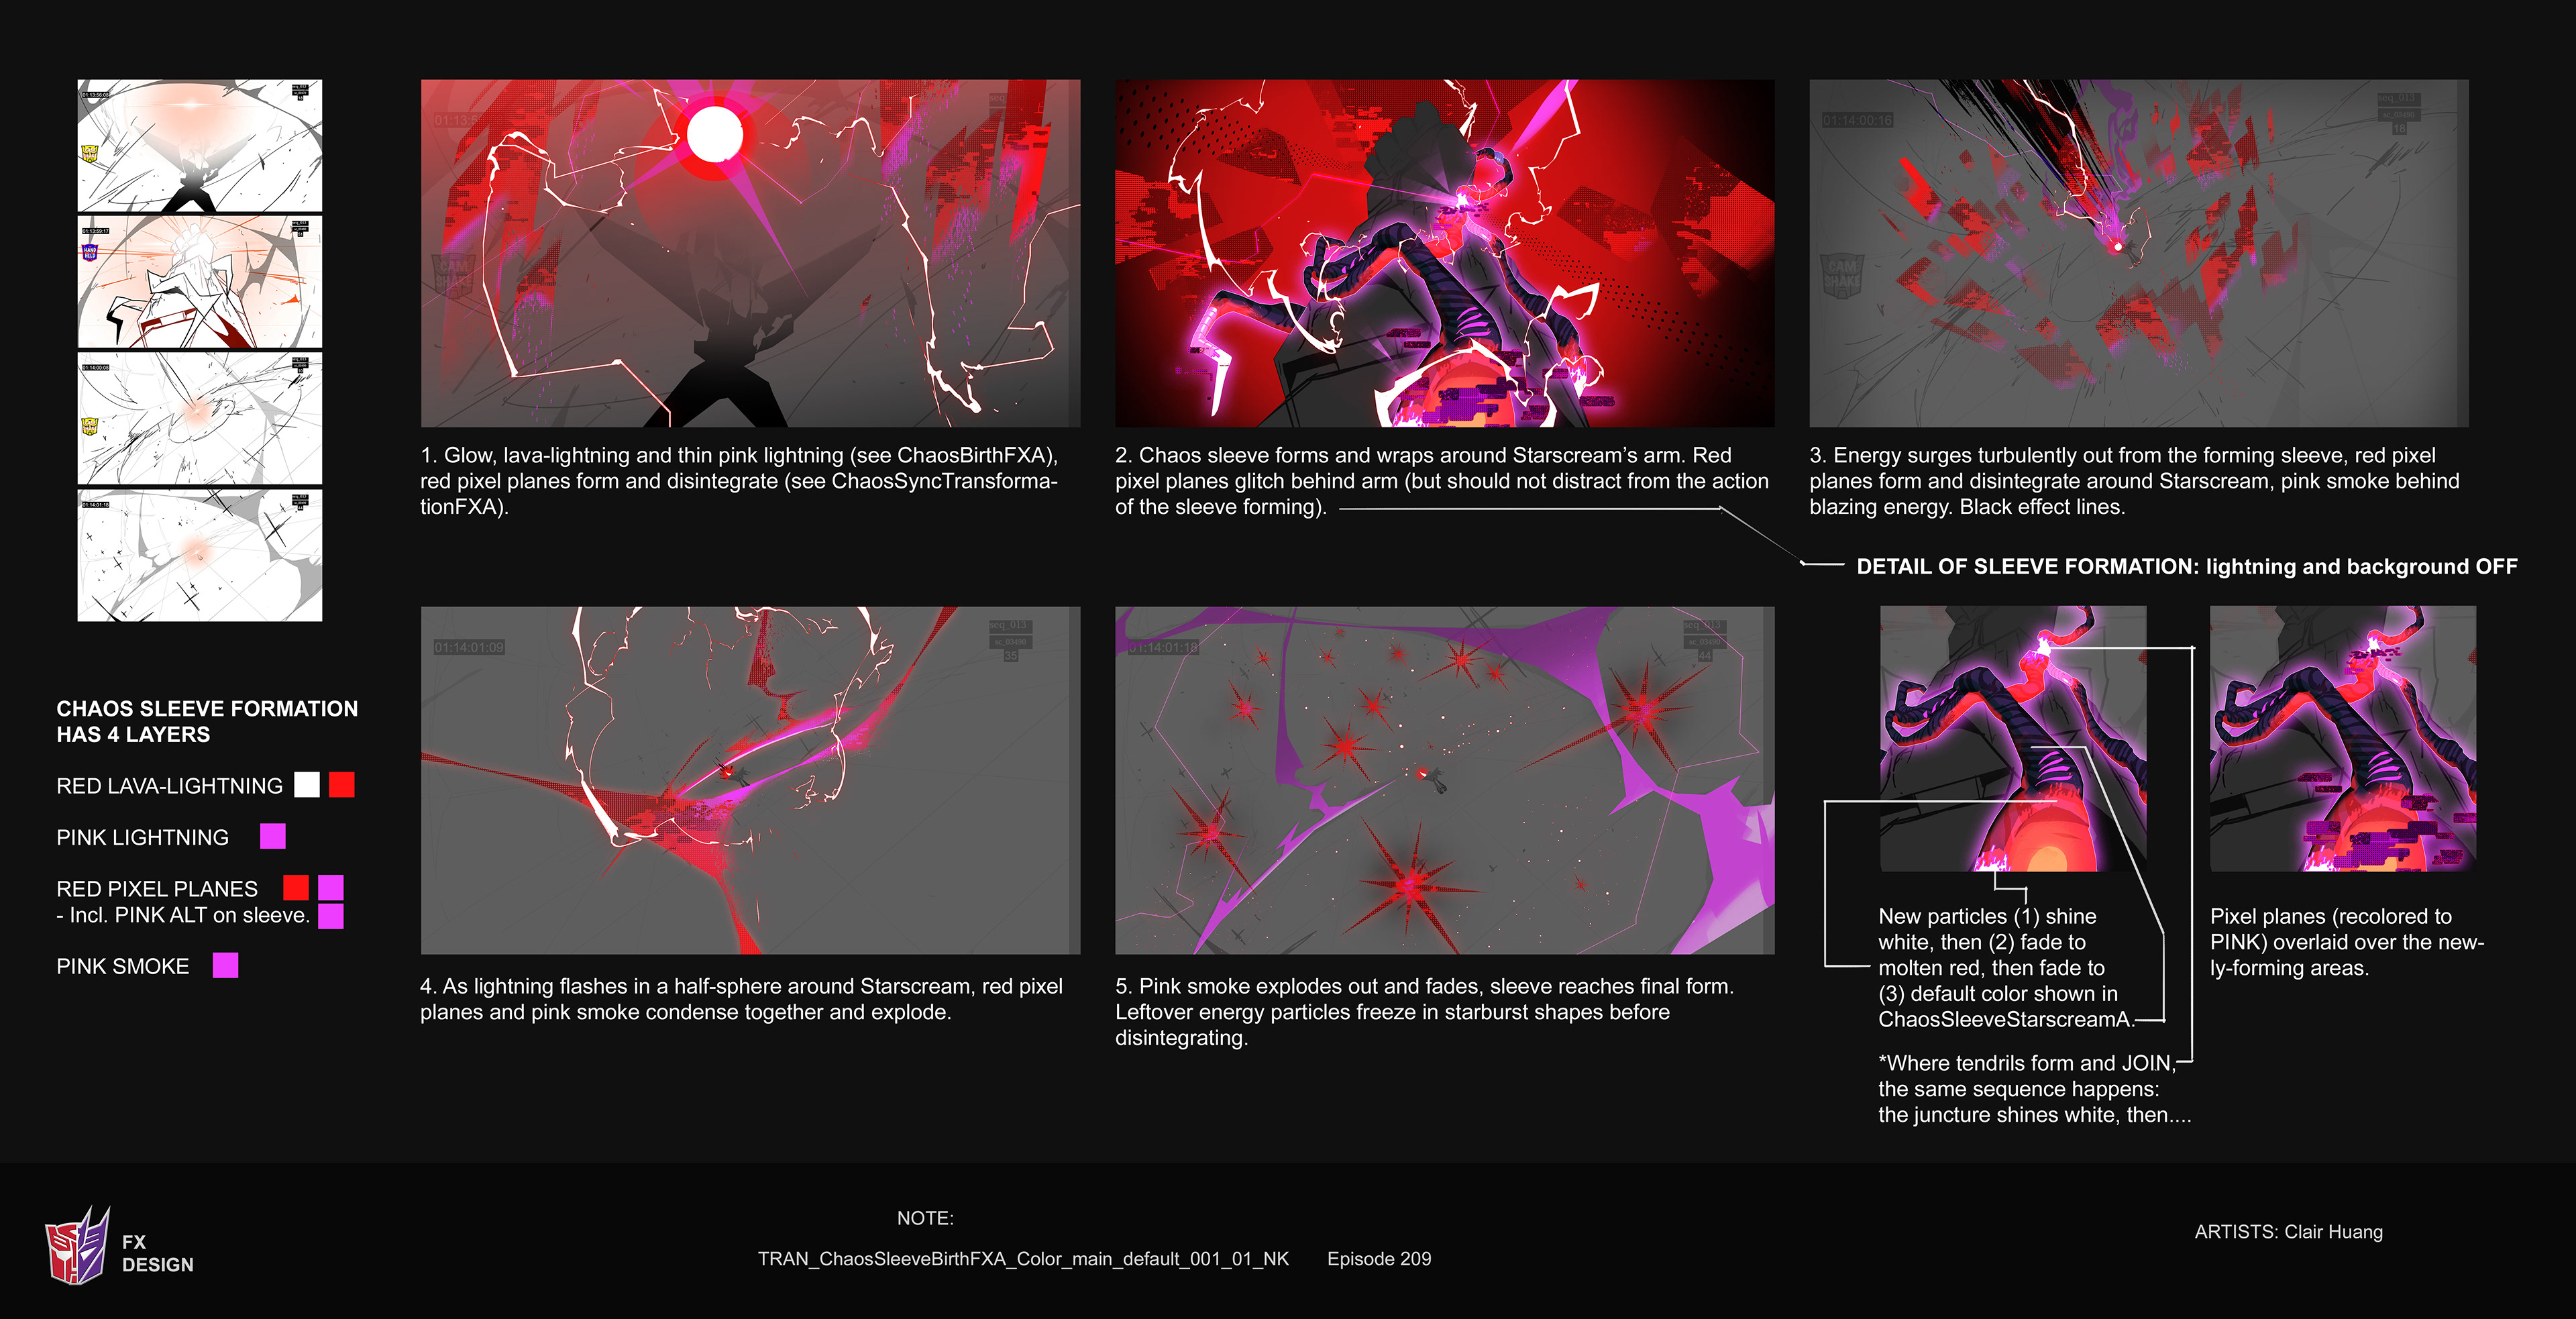Click caption 2 starting 'Chaos sleeve forms and wraps'
2576x1319 pixels.
(1442, 481)
